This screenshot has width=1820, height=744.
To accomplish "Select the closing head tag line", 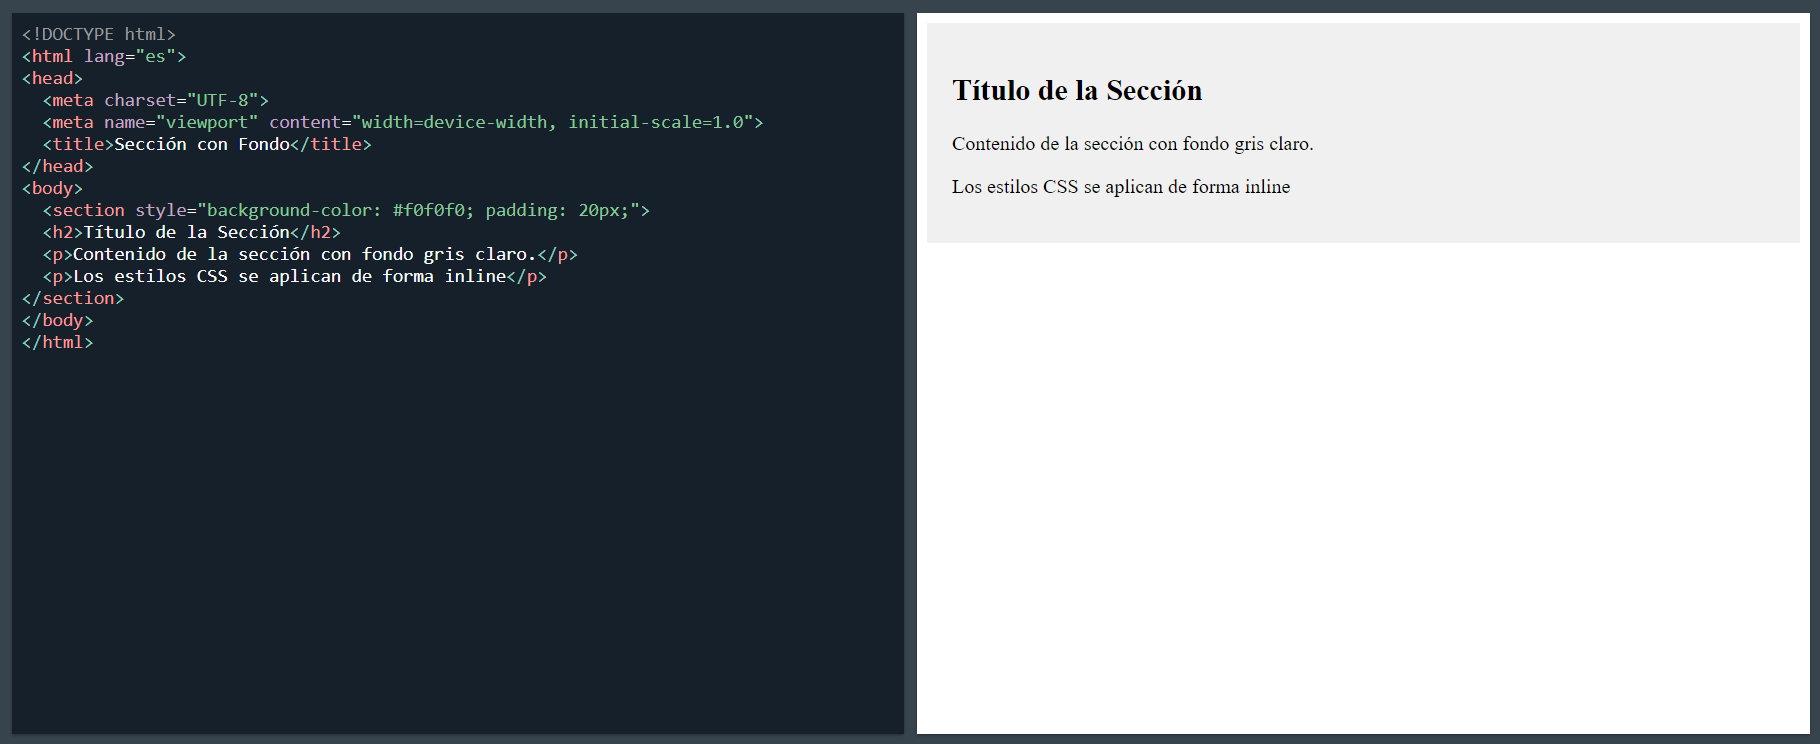I will [58, 166].
